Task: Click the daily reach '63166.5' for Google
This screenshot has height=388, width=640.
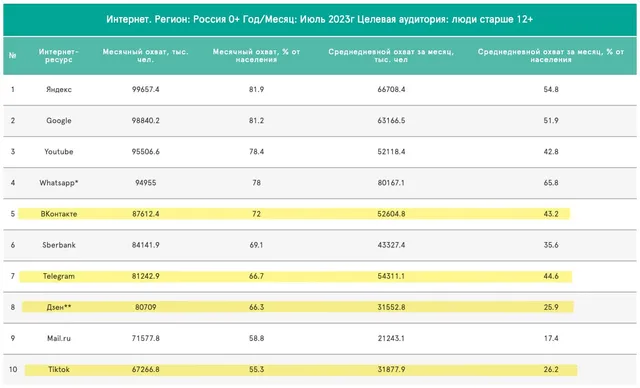Action: point(391,120)
